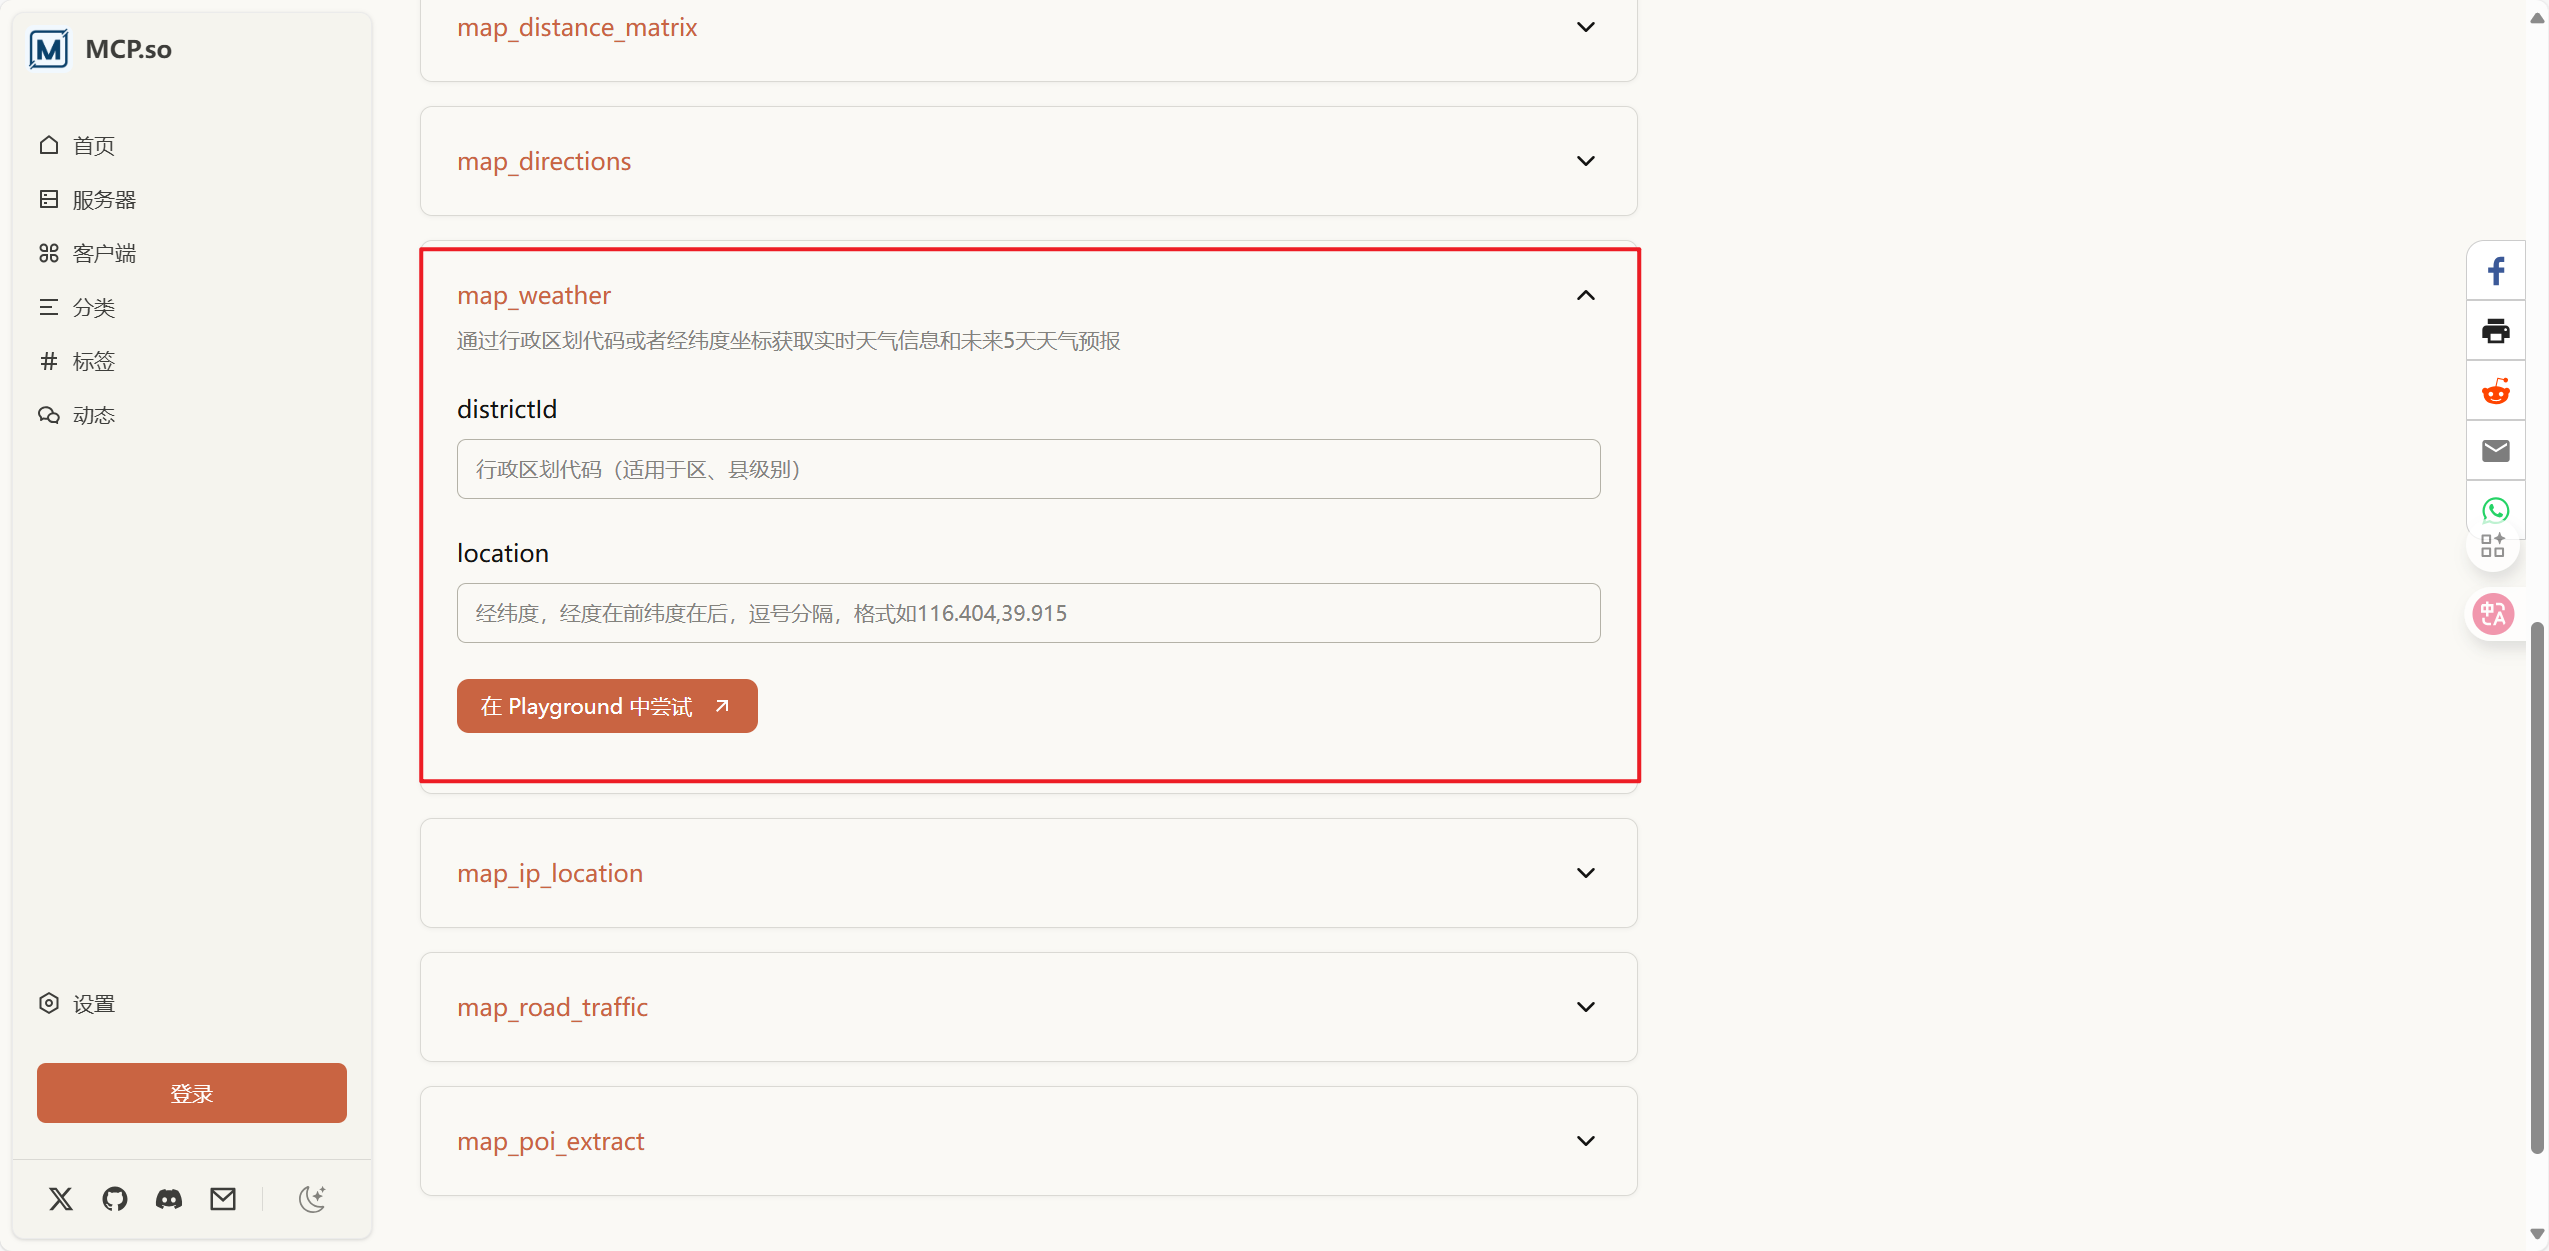2549x1251 pixels.
Task: Expand the map_ip_location section
Action: click(1585, 873)
